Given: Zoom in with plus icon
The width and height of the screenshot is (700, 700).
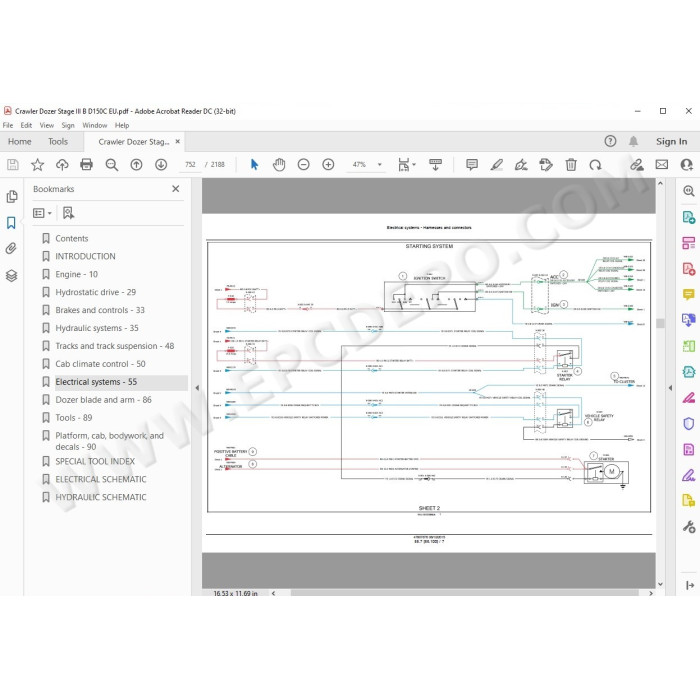Looking at the screenshot, I should [x=328, y=165].
